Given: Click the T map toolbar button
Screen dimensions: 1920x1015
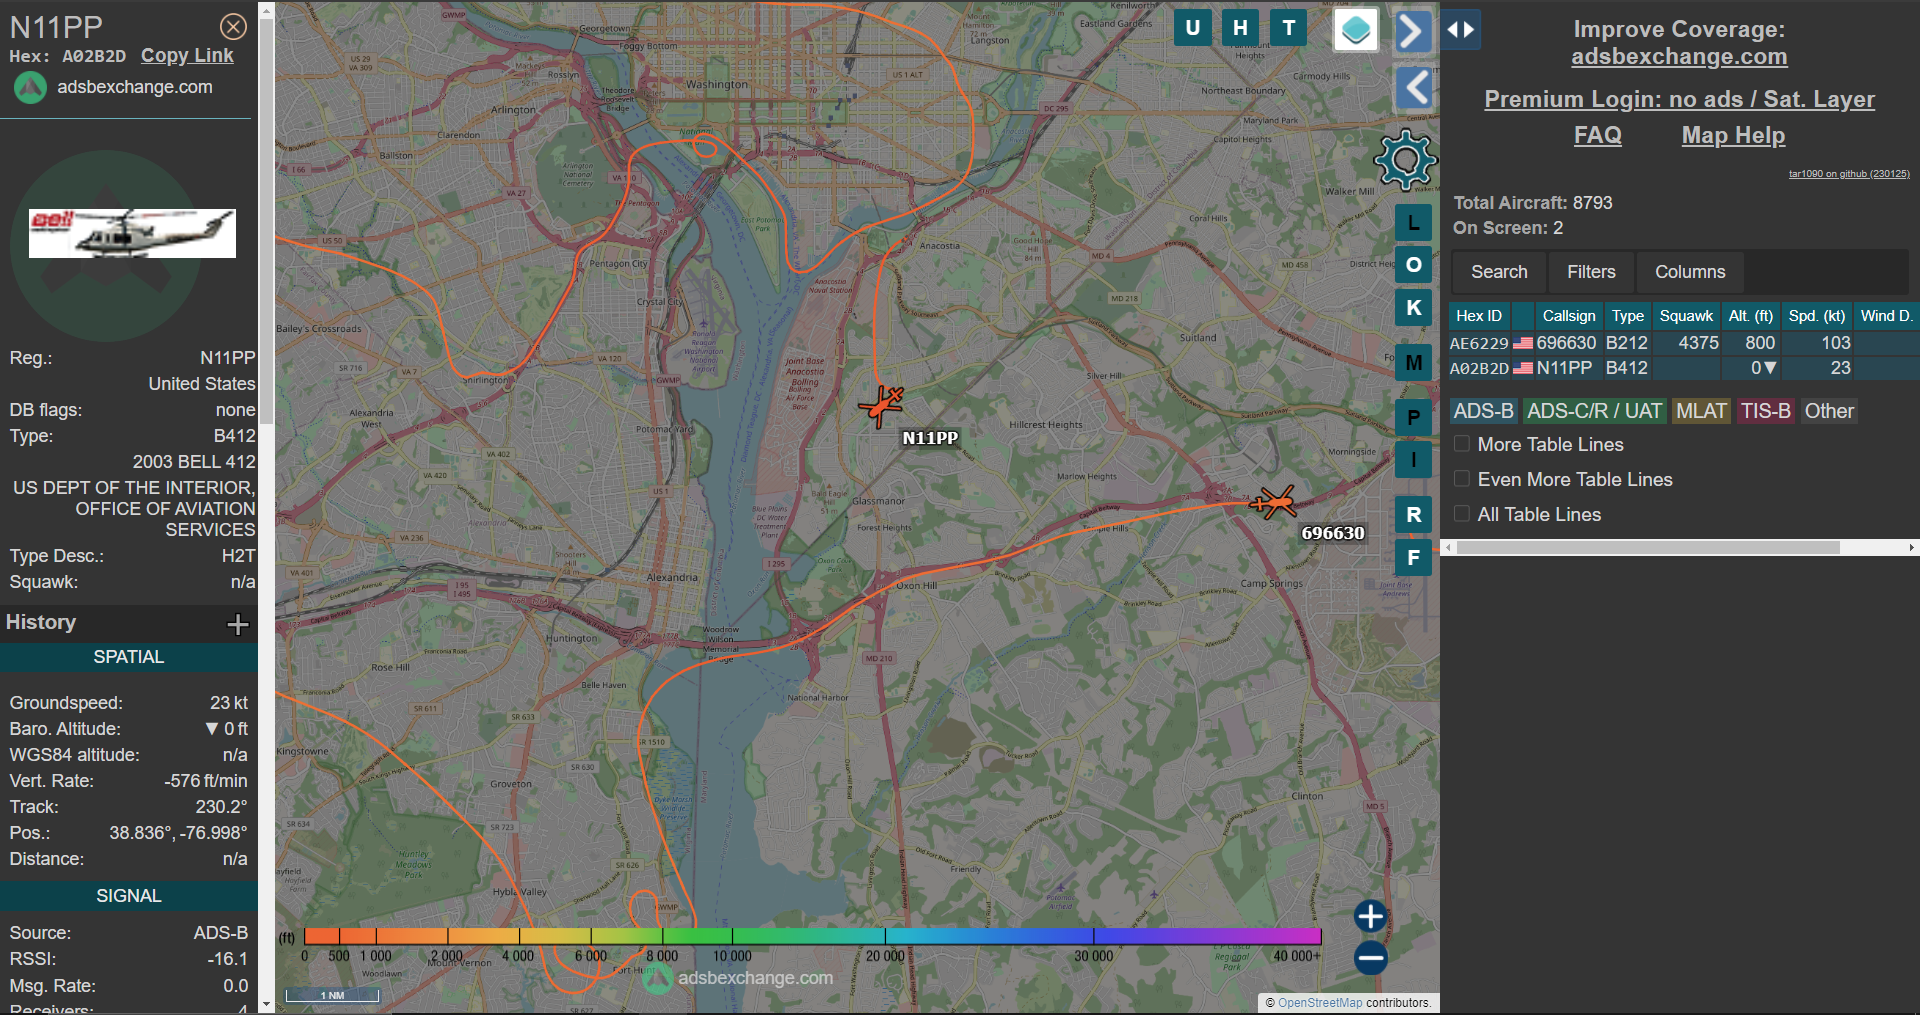Looking at the screenshot, I should click(x=1289, y=28).
